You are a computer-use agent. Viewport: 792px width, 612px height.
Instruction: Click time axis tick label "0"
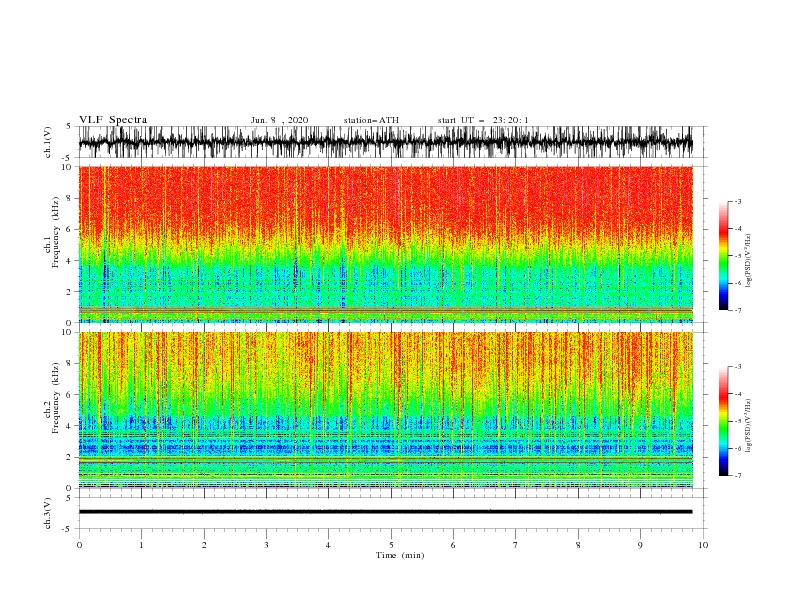tap(79, 545)
